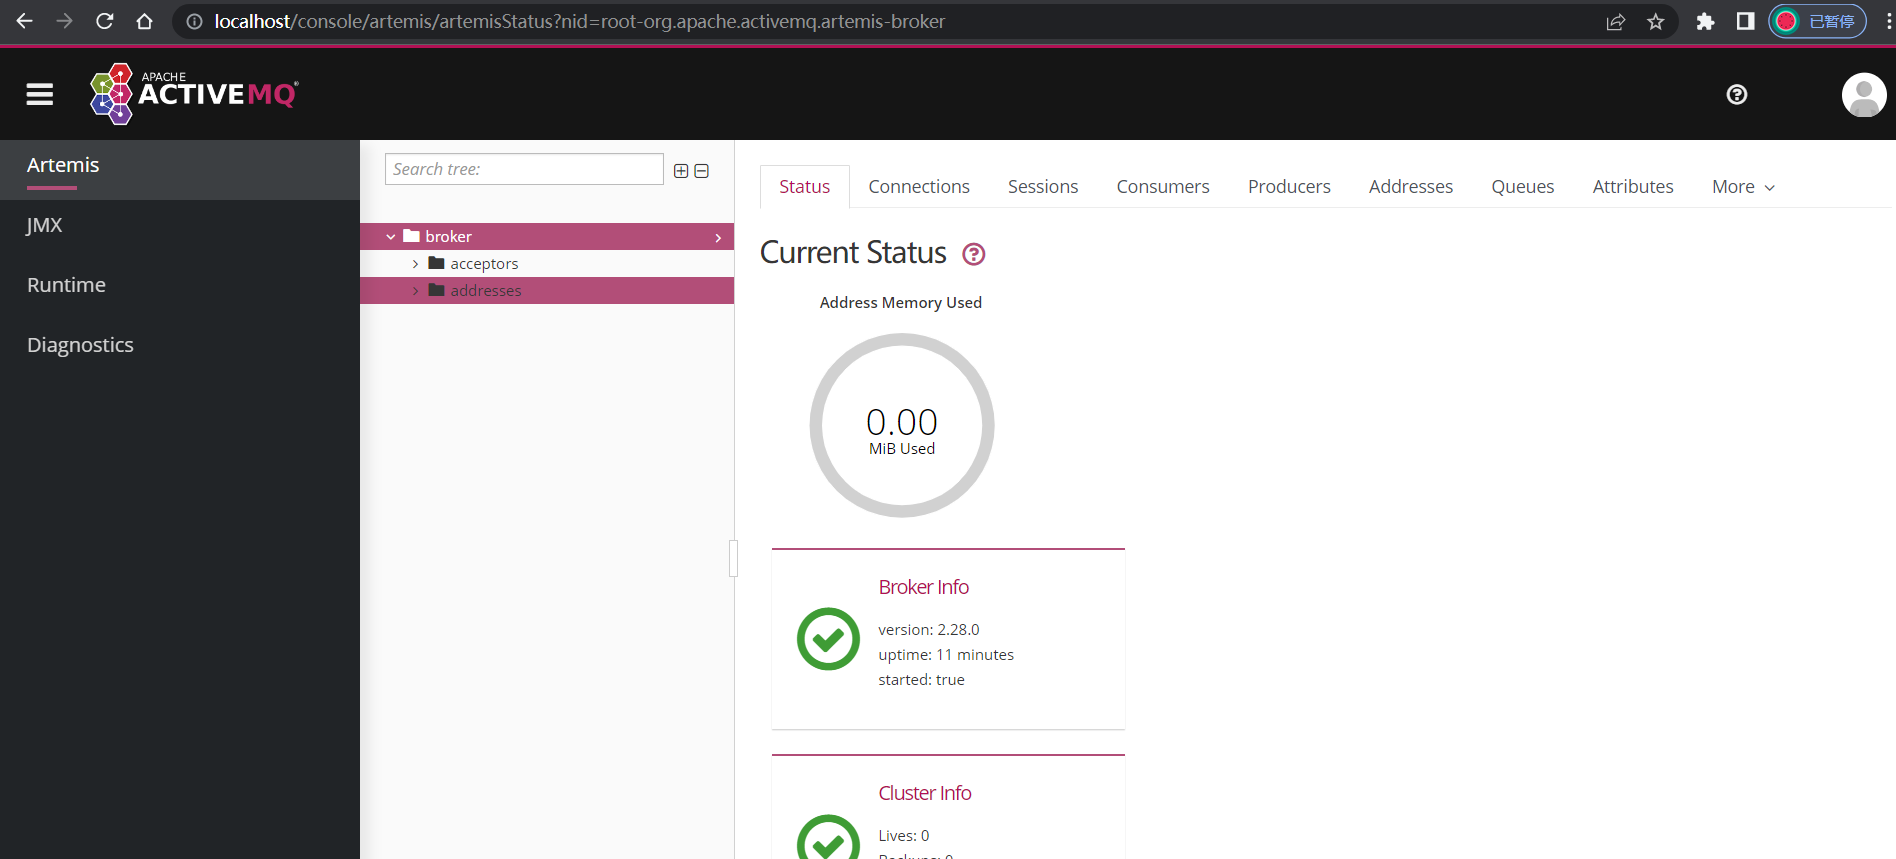
Task: Click the 'Address Memory Used' label
Action: (901, 303)
